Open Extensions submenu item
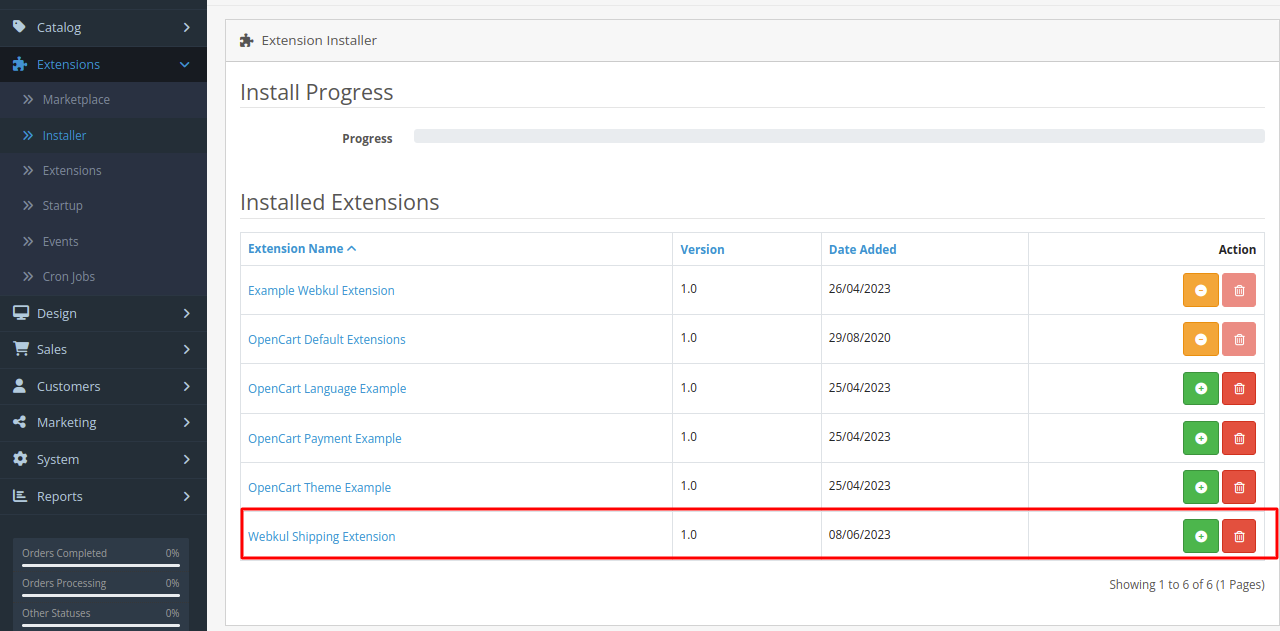Screen dimensions: 1280x631 (72, 171)
